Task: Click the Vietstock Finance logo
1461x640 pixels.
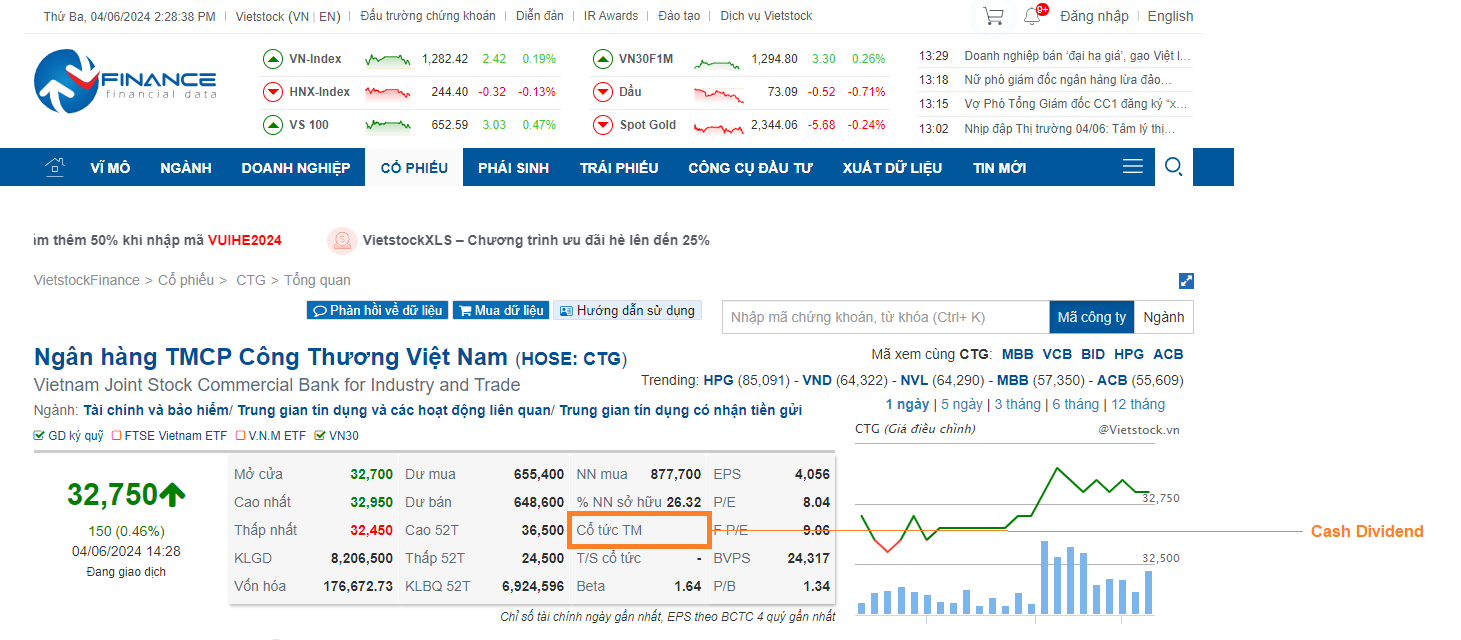Action: click(x=125, y=81)
